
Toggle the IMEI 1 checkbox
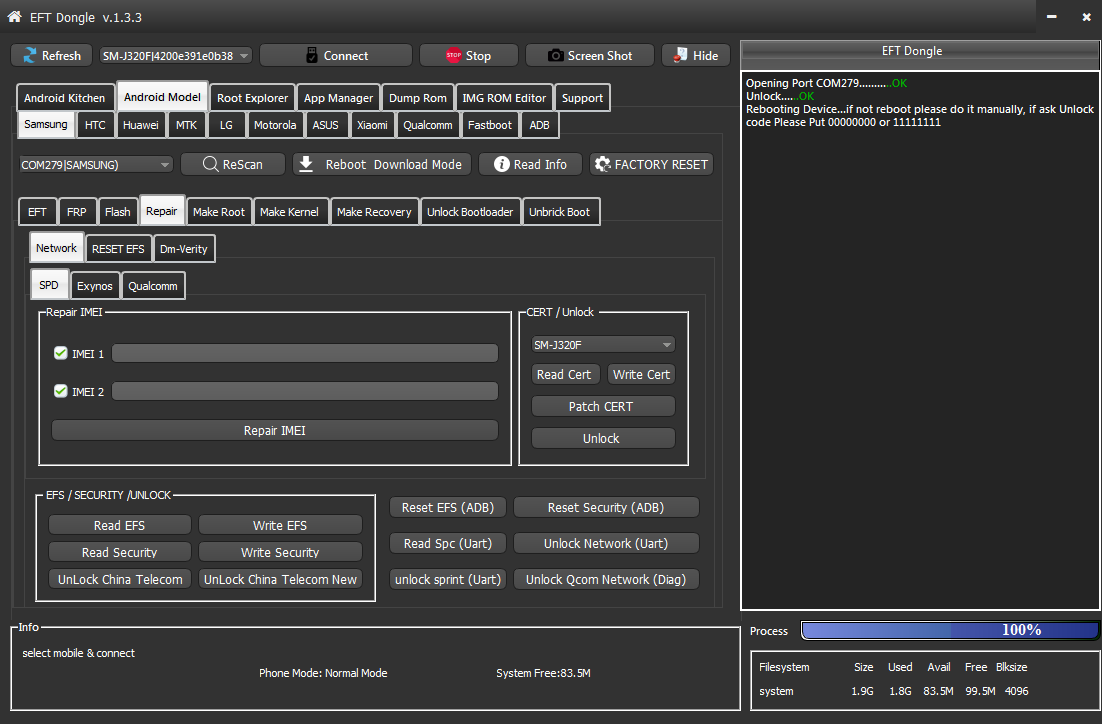[x=60, y=353]
